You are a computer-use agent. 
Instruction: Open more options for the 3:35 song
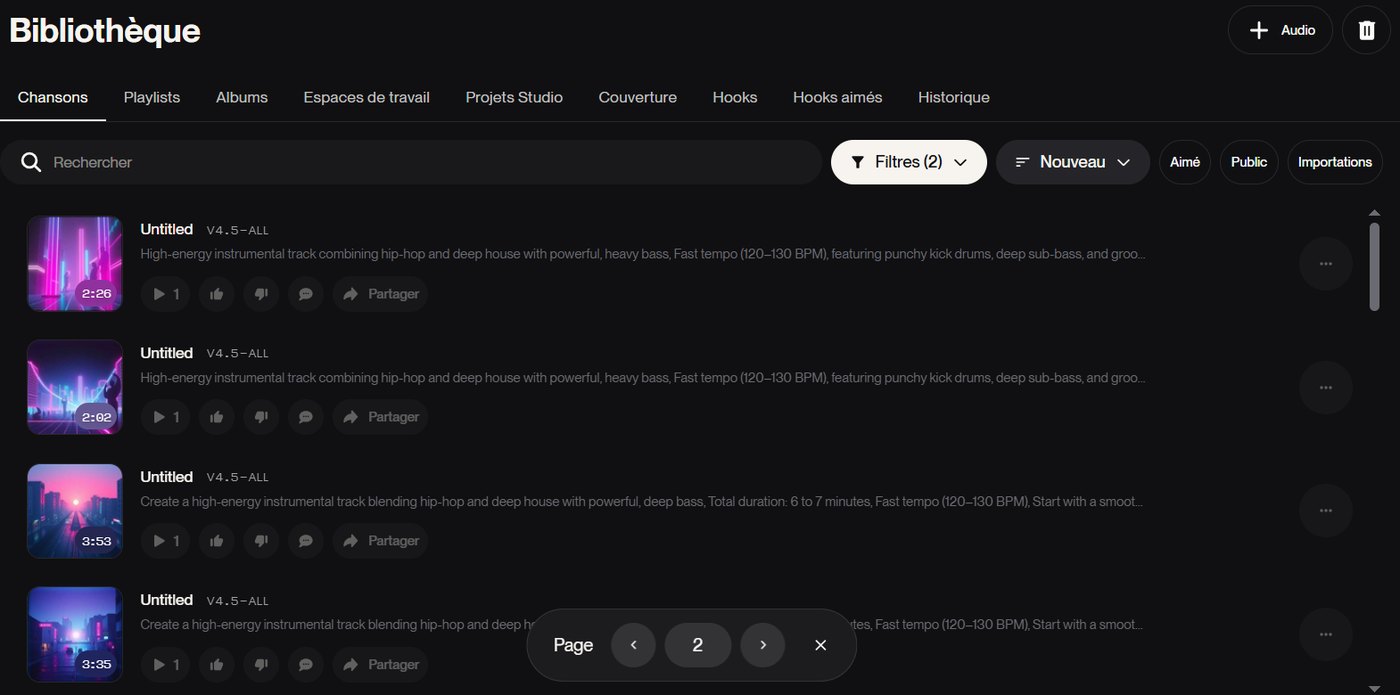coord(1326,634)
